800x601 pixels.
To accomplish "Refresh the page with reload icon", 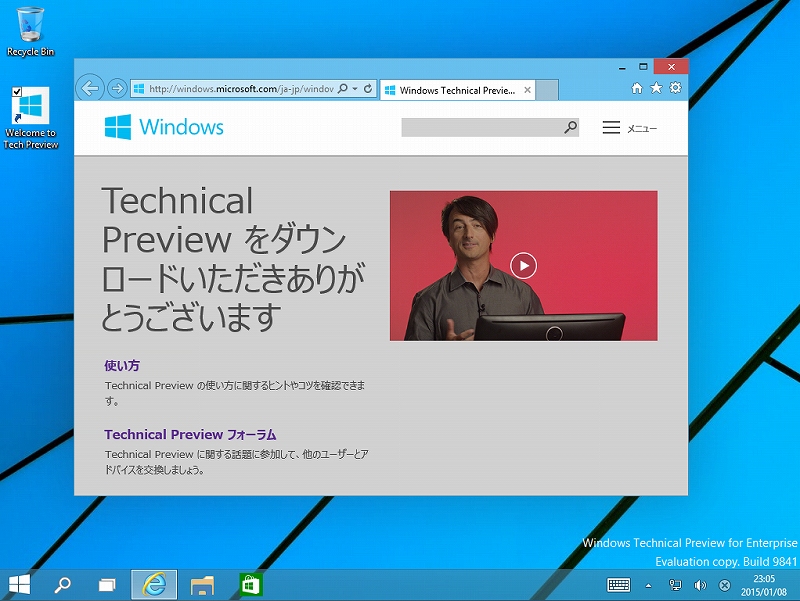I will click(368, 88).
